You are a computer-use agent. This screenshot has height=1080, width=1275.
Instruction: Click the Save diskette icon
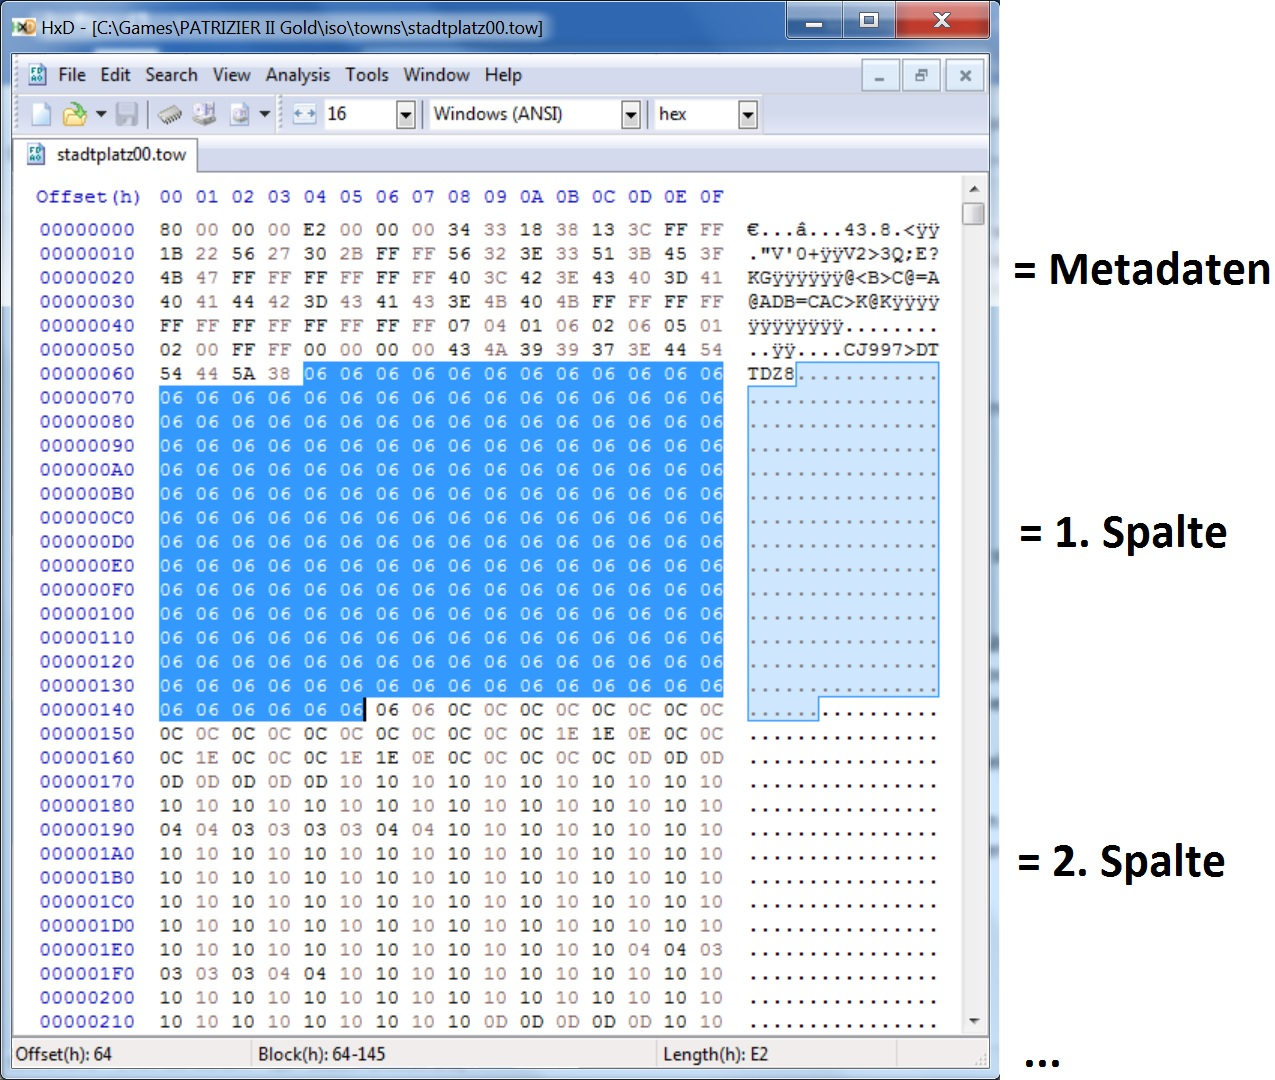(127, 115)
